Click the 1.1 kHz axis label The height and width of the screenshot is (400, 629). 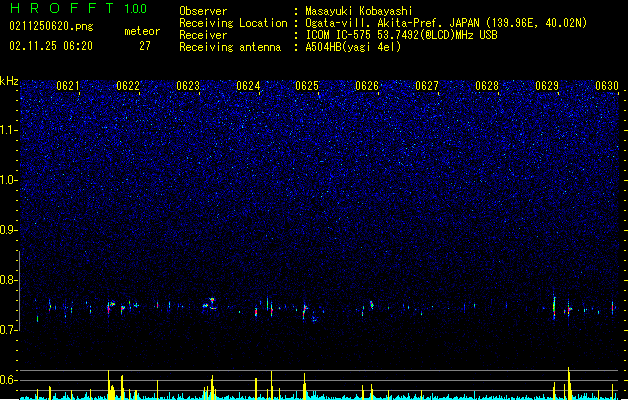click(9, 130)
